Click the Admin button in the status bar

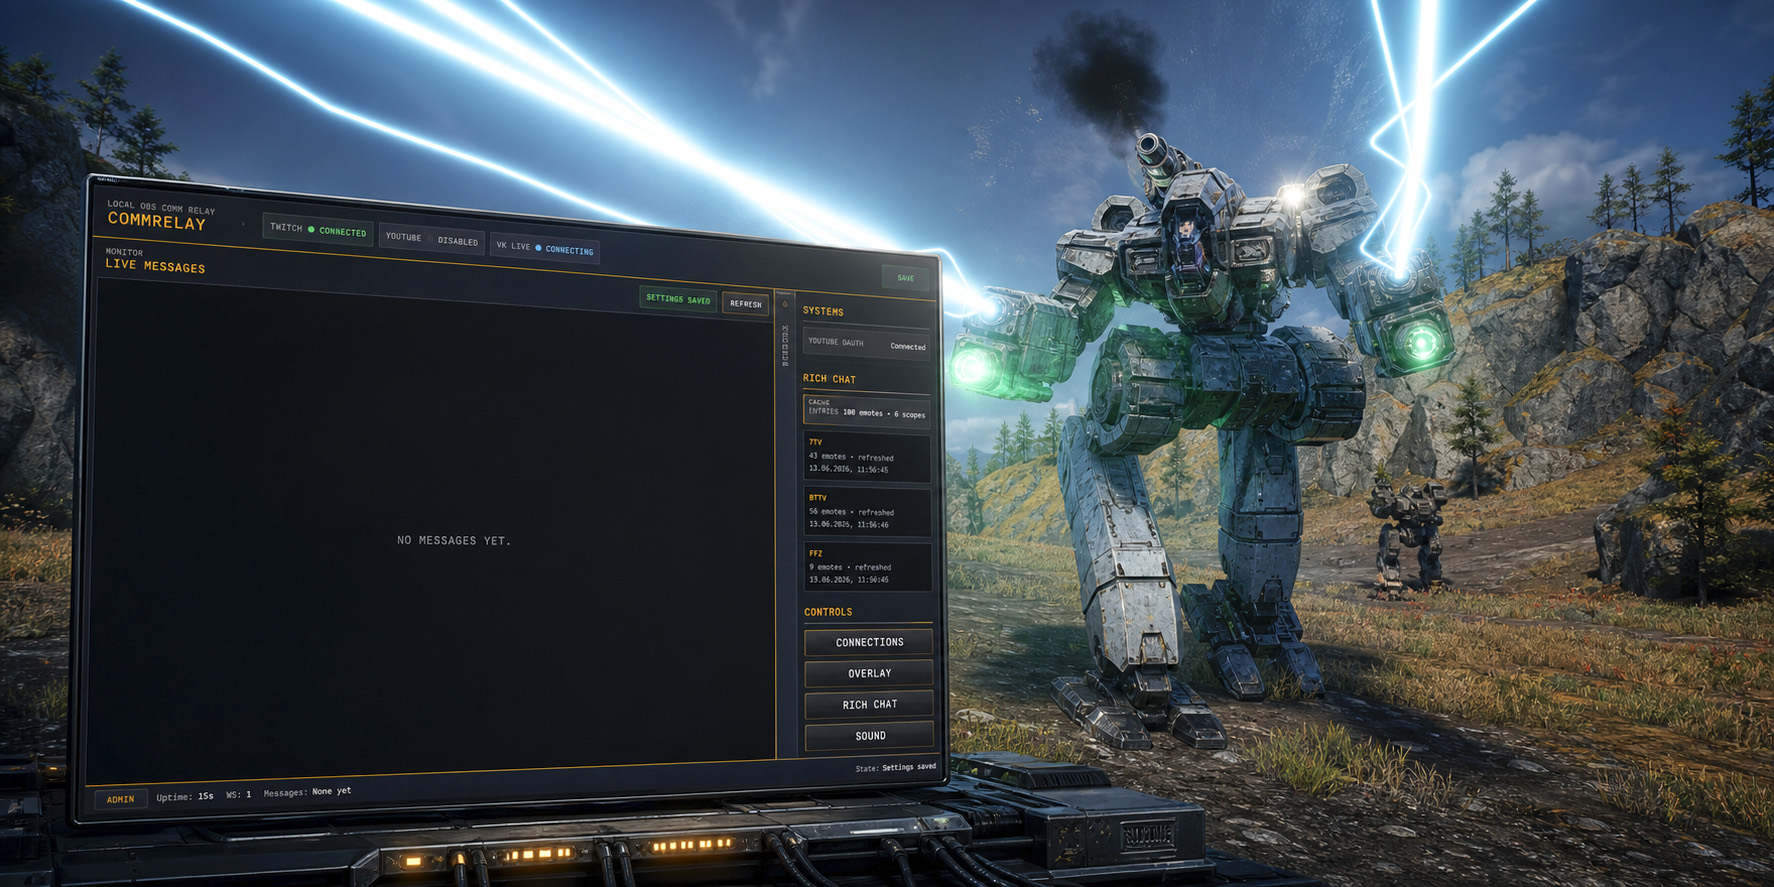click(x=121, y=799)
